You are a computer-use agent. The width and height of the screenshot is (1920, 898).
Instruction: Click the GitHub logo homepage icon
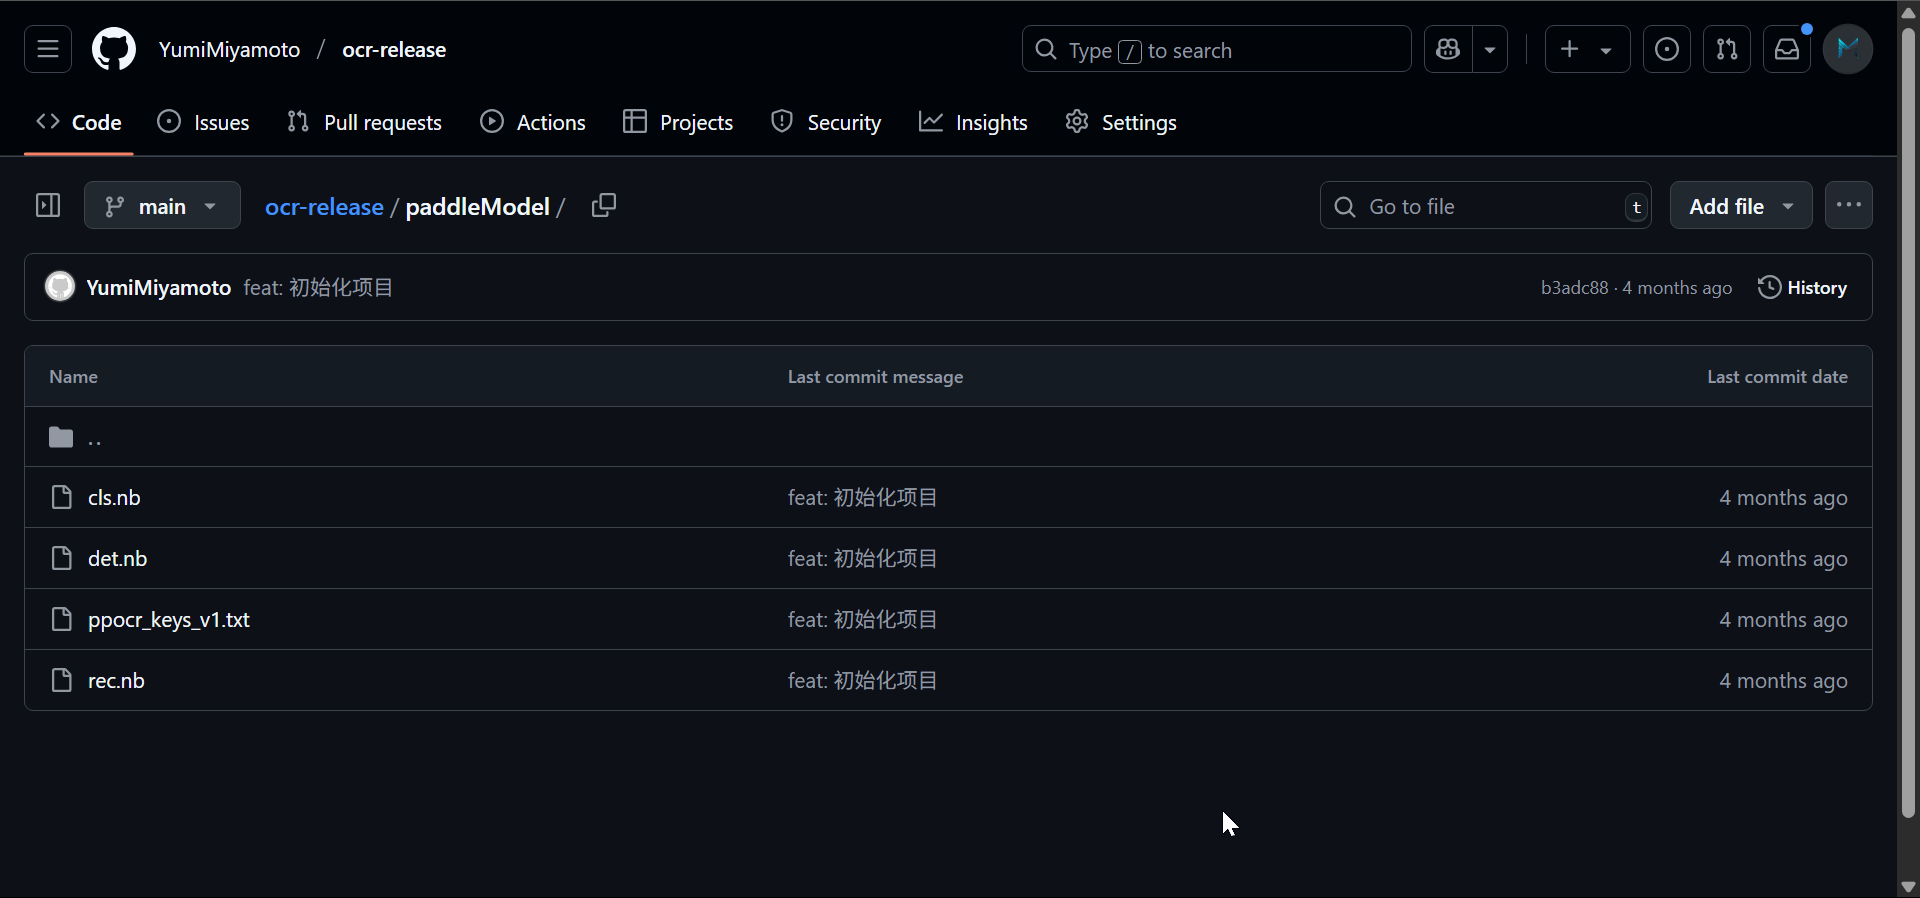point(114,49)
